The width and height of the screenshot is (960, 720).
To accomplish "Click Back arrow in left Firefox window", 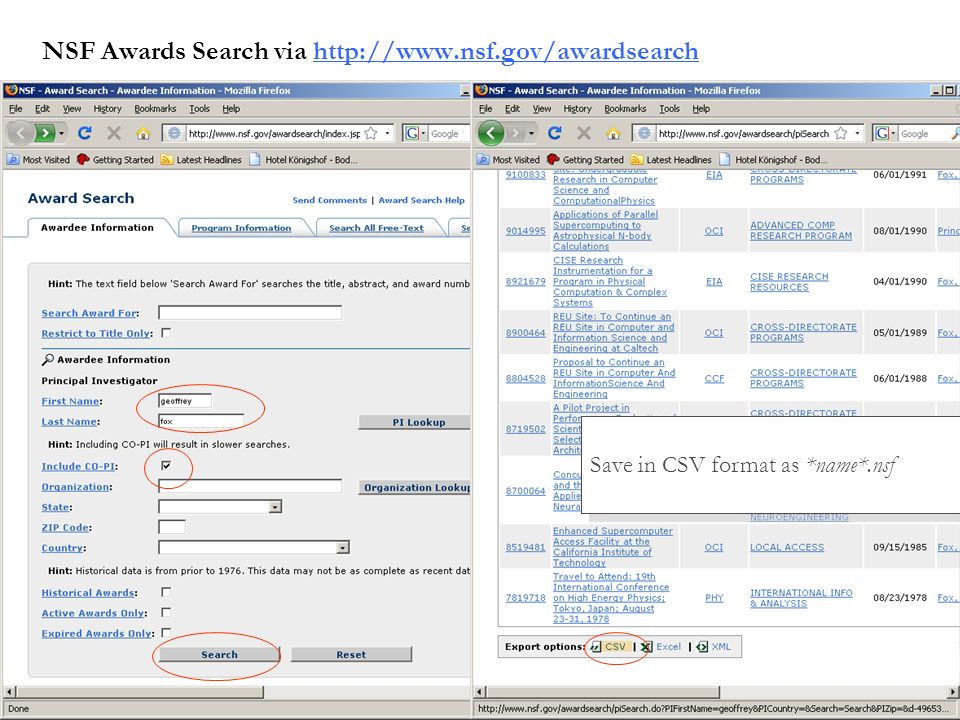I will point(20,133).
